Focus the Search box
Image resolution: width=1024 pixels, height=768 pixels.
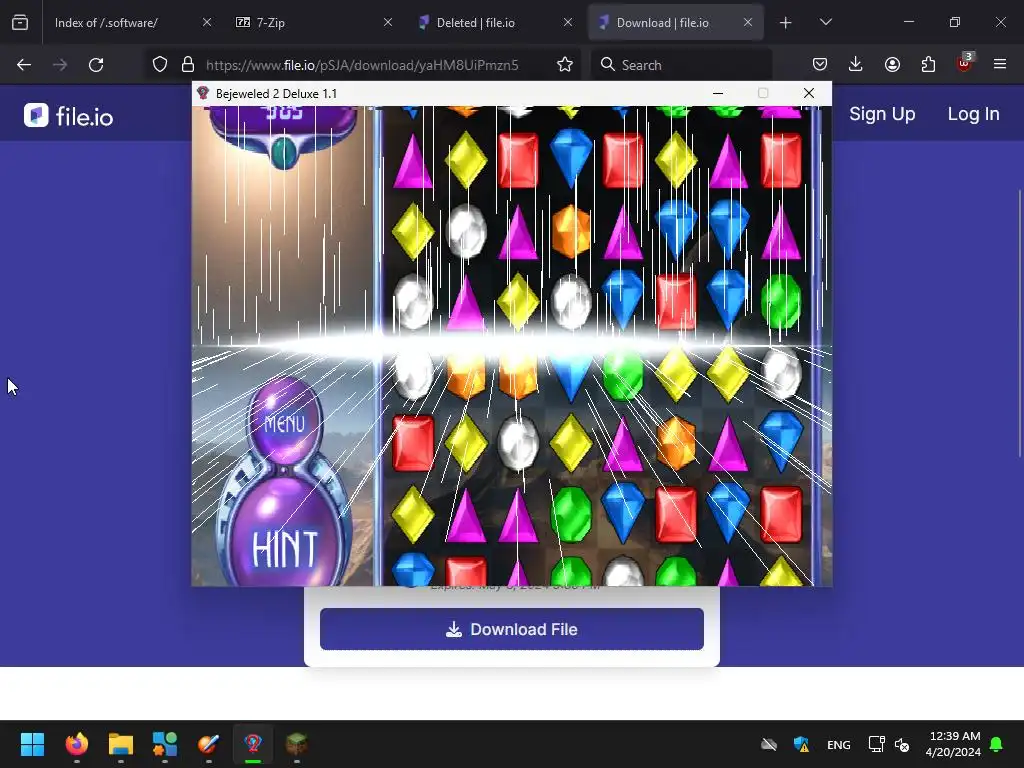tap(682, 65)
